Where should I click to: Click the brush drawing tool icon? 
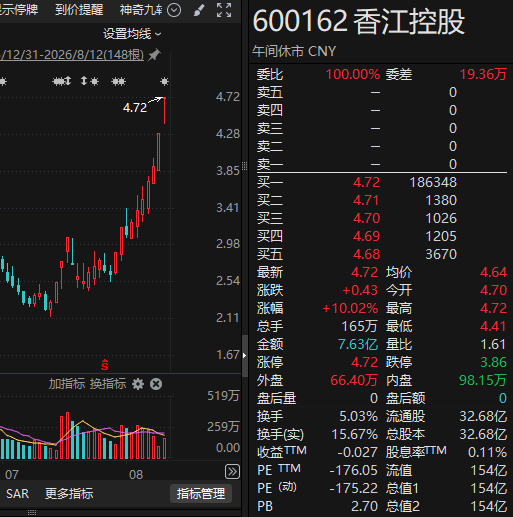(x=199, y=10)
